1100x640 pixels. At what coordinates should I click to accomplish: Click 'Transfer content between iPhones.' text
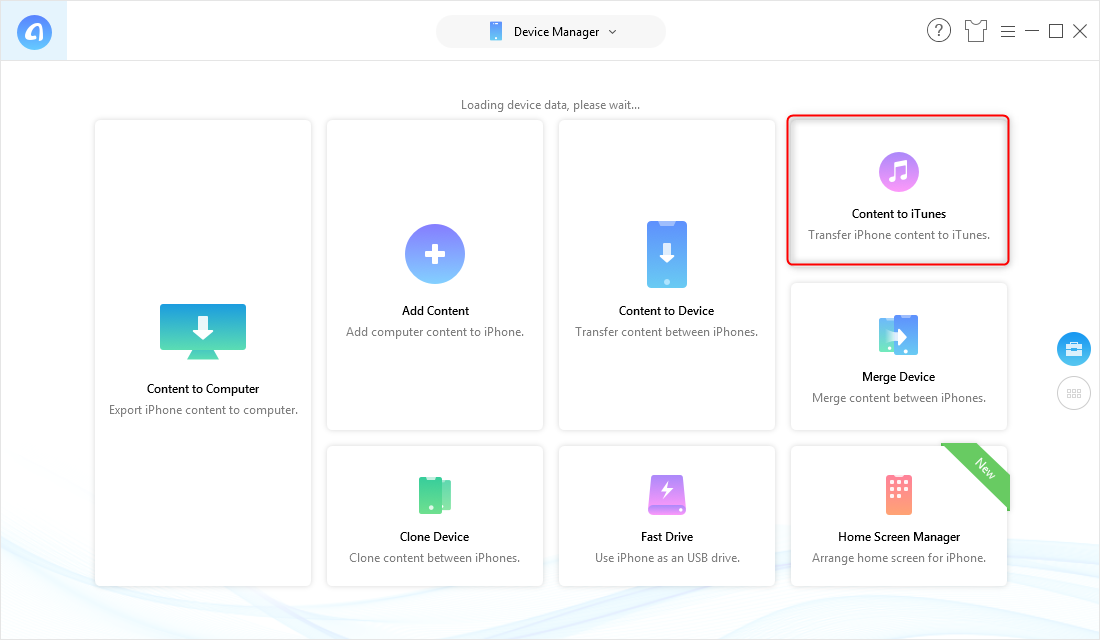pos(666,332)
